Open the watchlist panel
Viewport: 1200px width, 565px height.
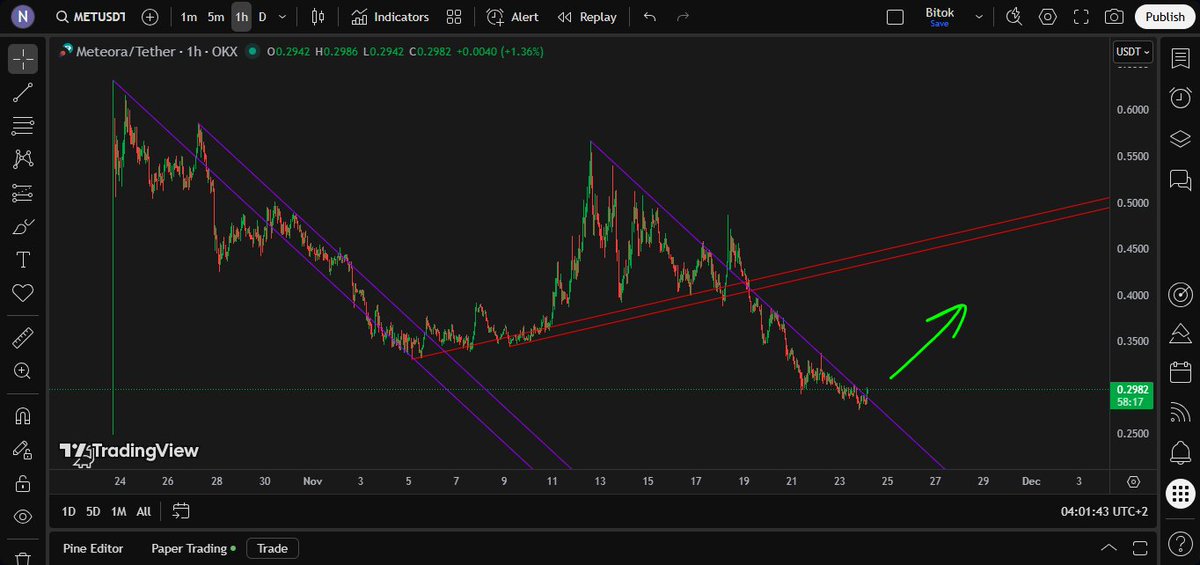point(1180,58)
